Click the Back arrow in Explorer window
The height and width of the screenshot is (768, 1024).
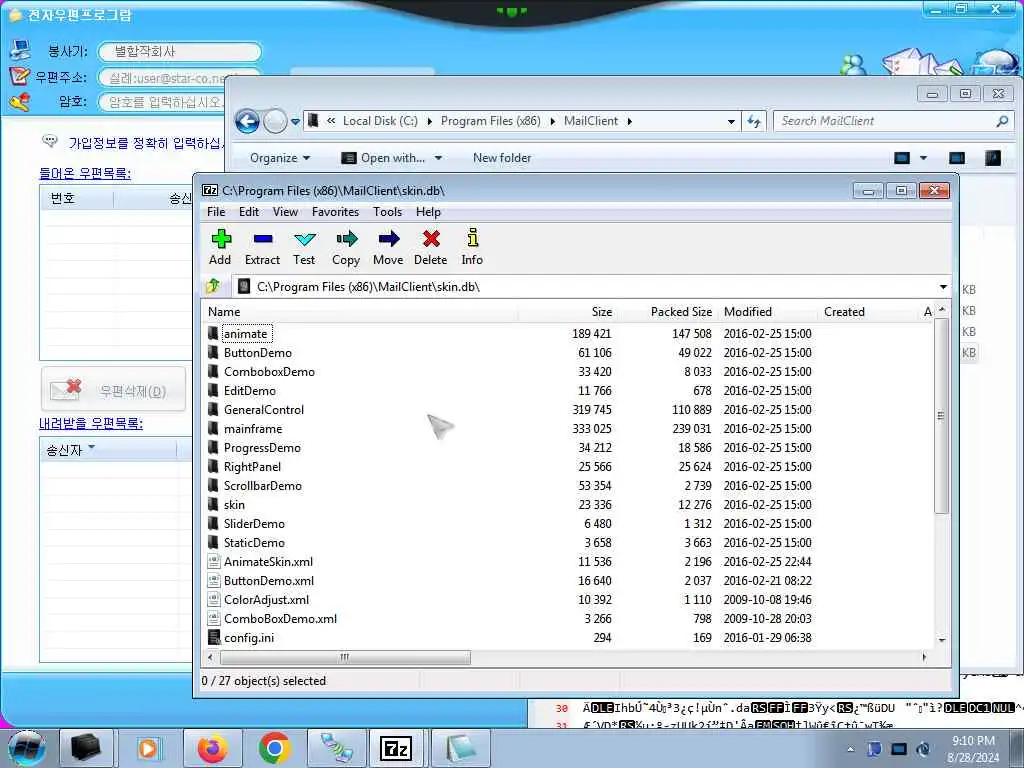[x=247, y=121]
